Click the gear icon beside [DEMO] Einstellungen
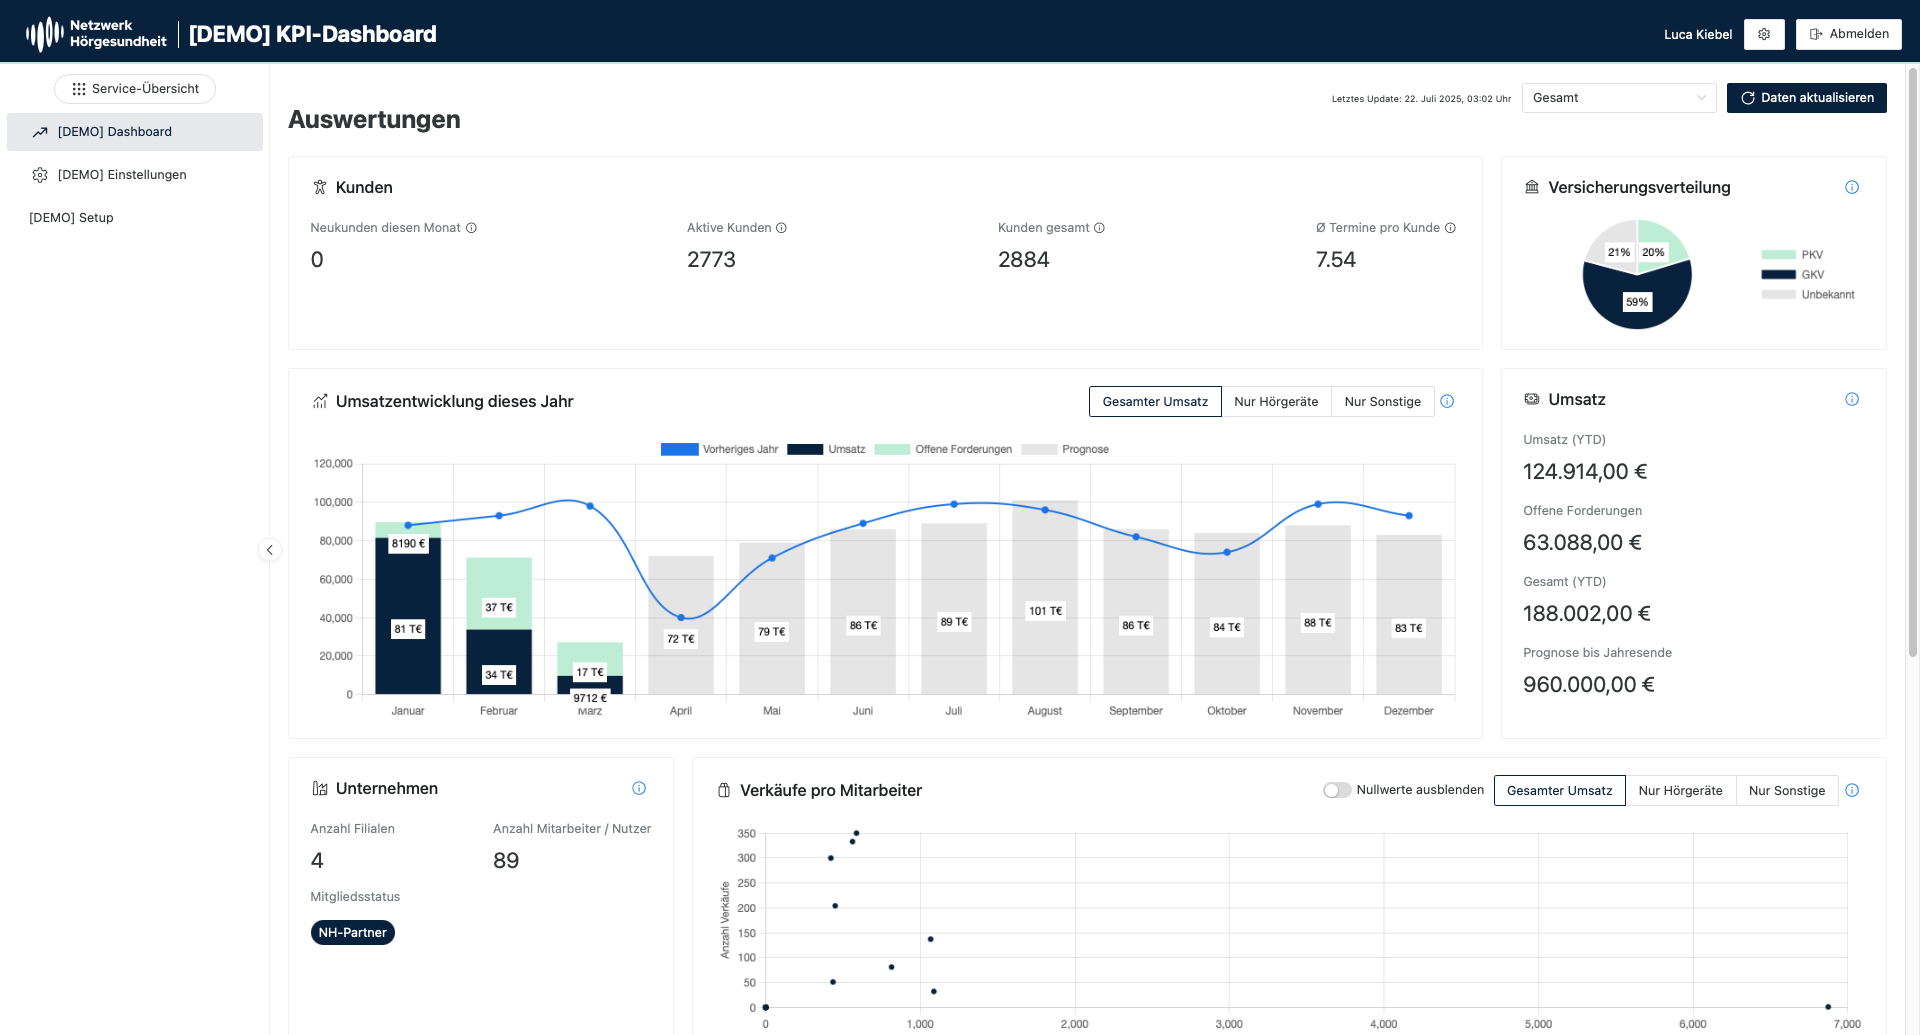This screenshot has width=1920, height=1035. (40, 174)
